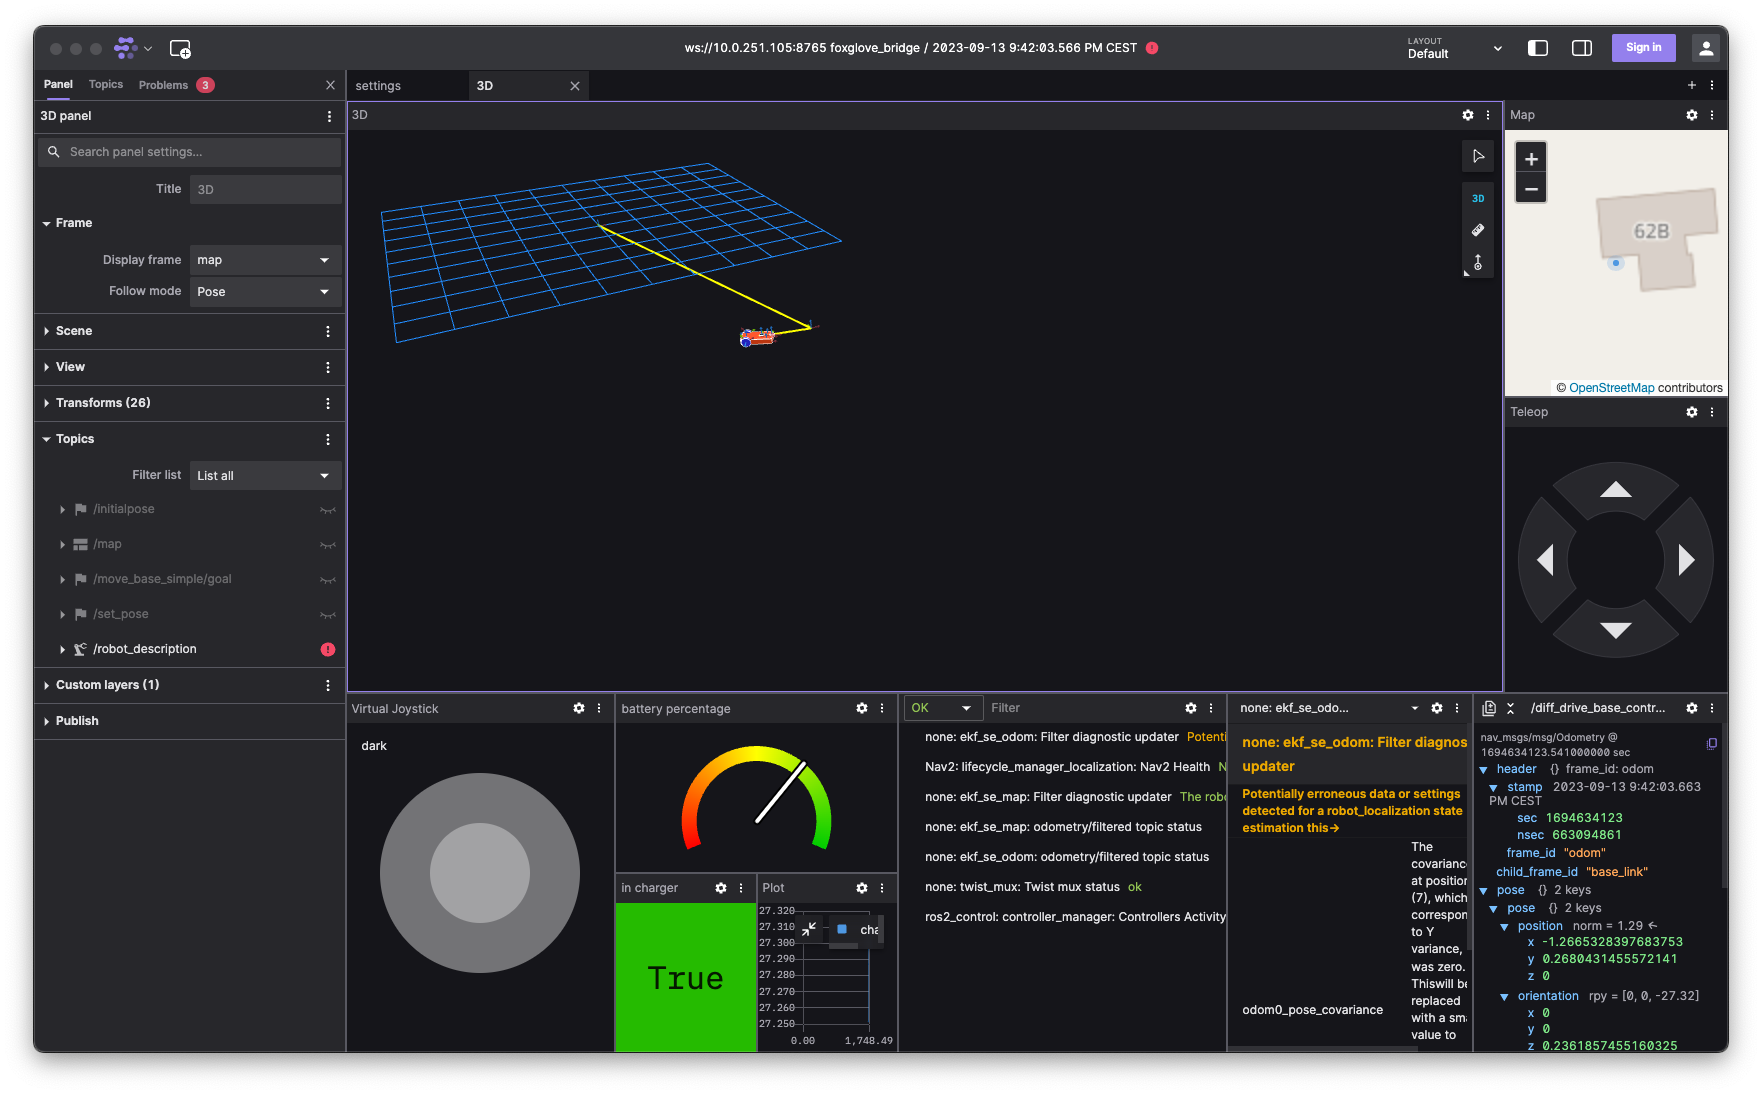The image size is (1762, 1094).
Task: Open the user profile icon
Action: (x=1706, y=48)
